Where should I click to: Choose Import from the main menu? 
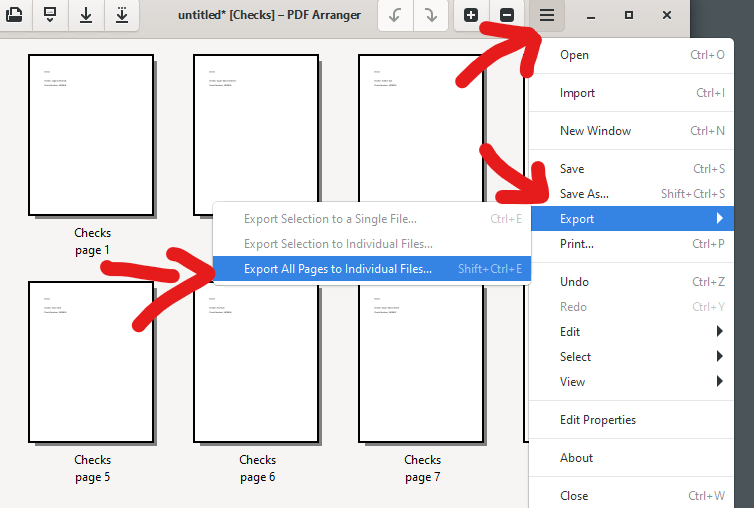coord(632,93)
